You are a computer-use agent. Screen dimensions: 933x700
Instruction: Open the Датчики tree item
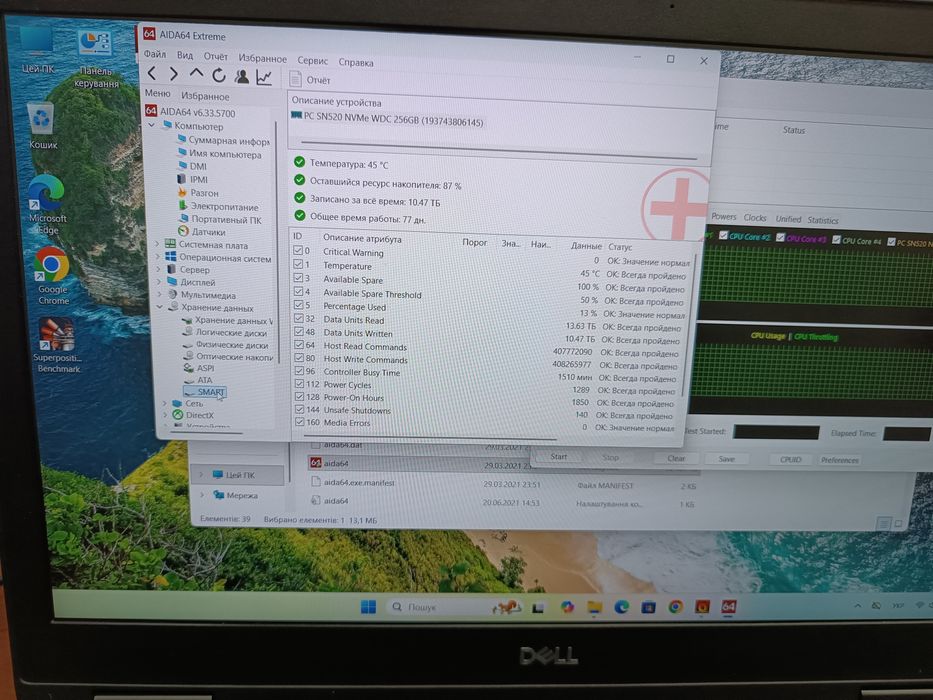pyautogui.click(x=202, y=232)
